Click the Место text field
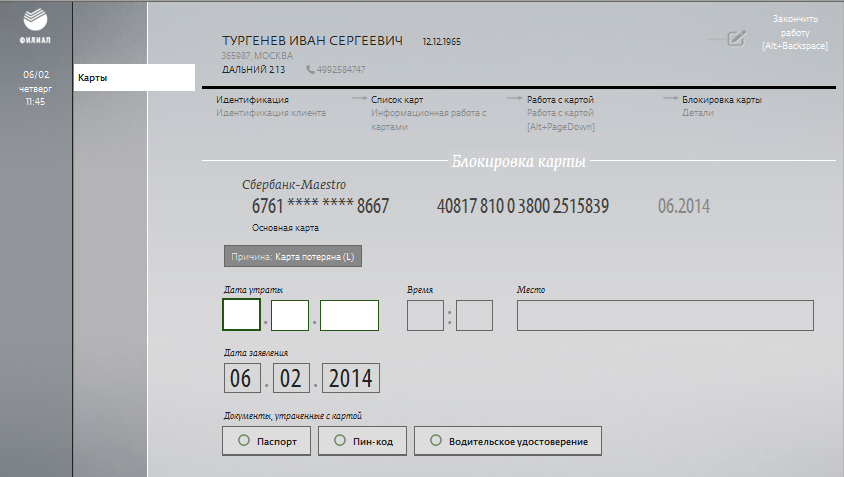Screen dimensions: 844x477 [665, 315]
